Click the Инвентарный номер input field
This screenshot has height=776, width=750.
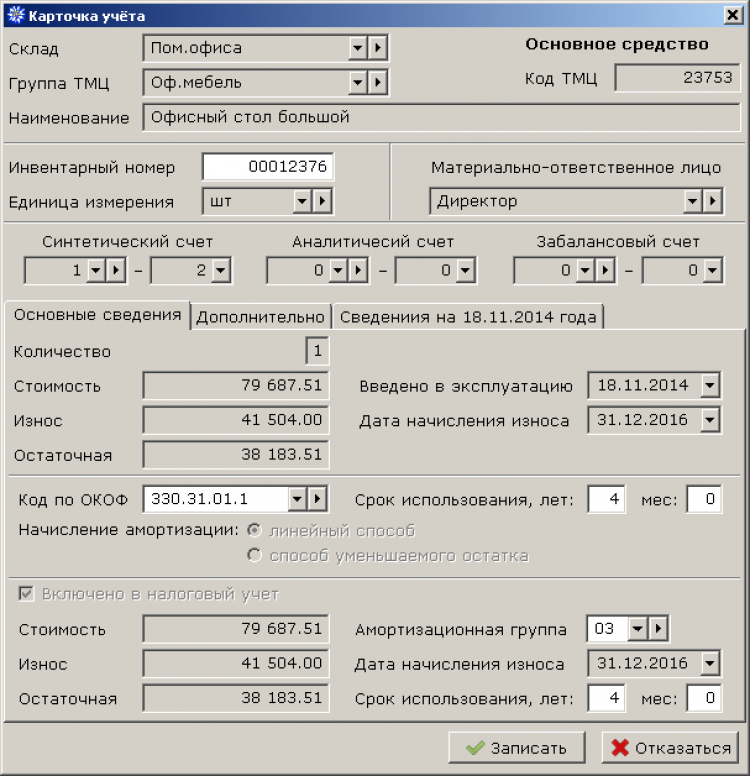click(x=268, y=167)
